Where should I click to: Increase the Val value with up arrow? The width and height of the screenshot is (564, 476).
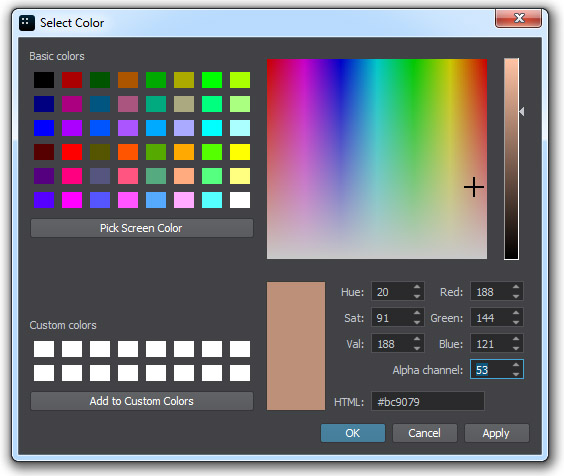pos(417,339)
